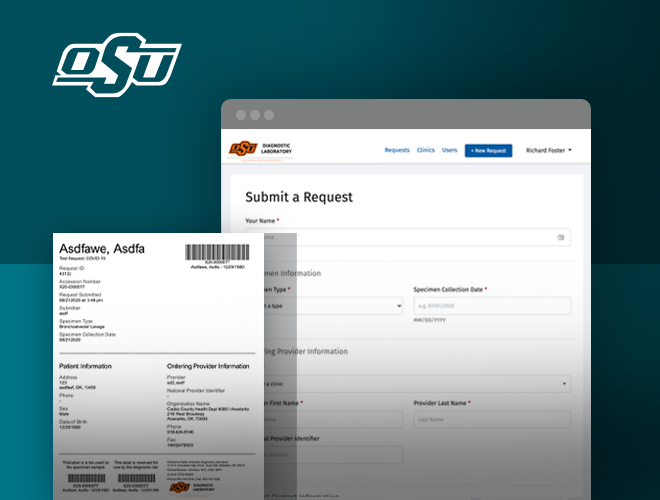Go to the Clinics page
The width and height of the screenshot is (660, 500).
(426, 150)
